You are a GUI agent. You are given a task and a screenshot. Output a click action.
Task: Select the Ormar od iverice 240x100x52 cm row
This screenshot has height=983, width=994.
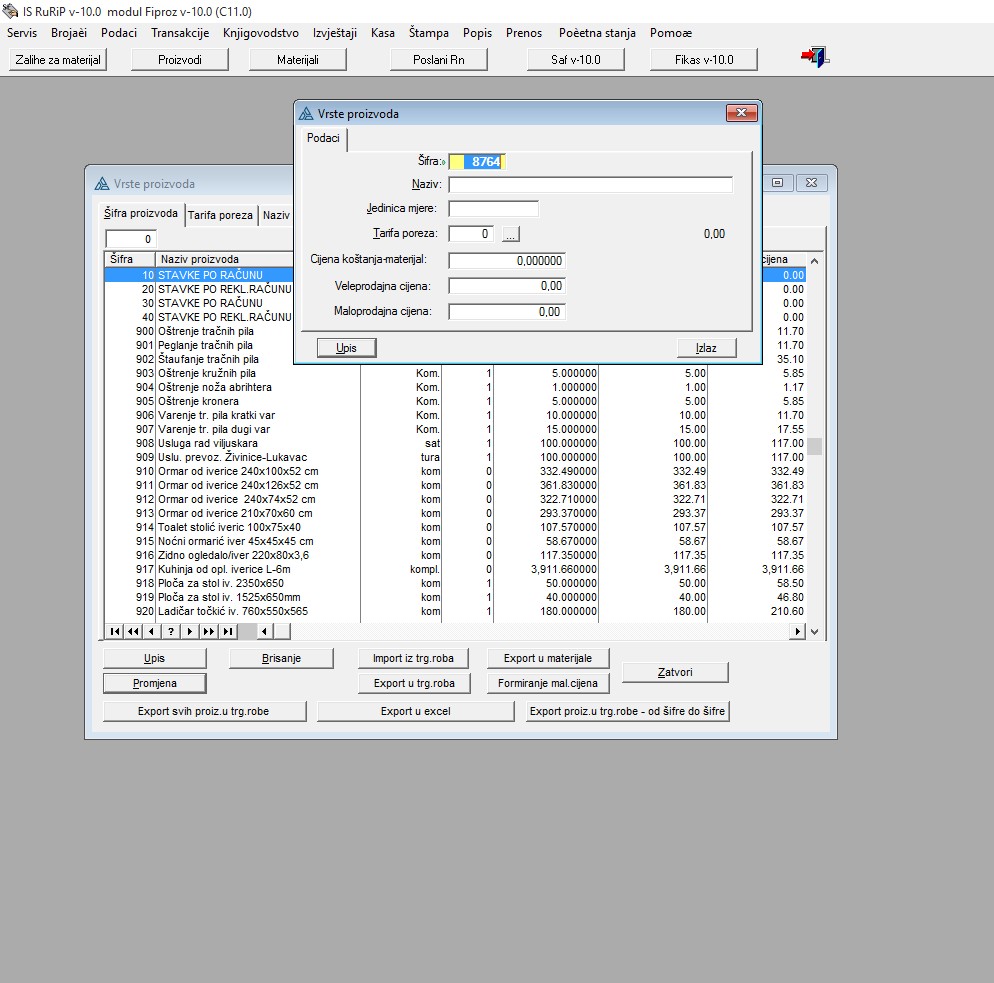[238, 471]
